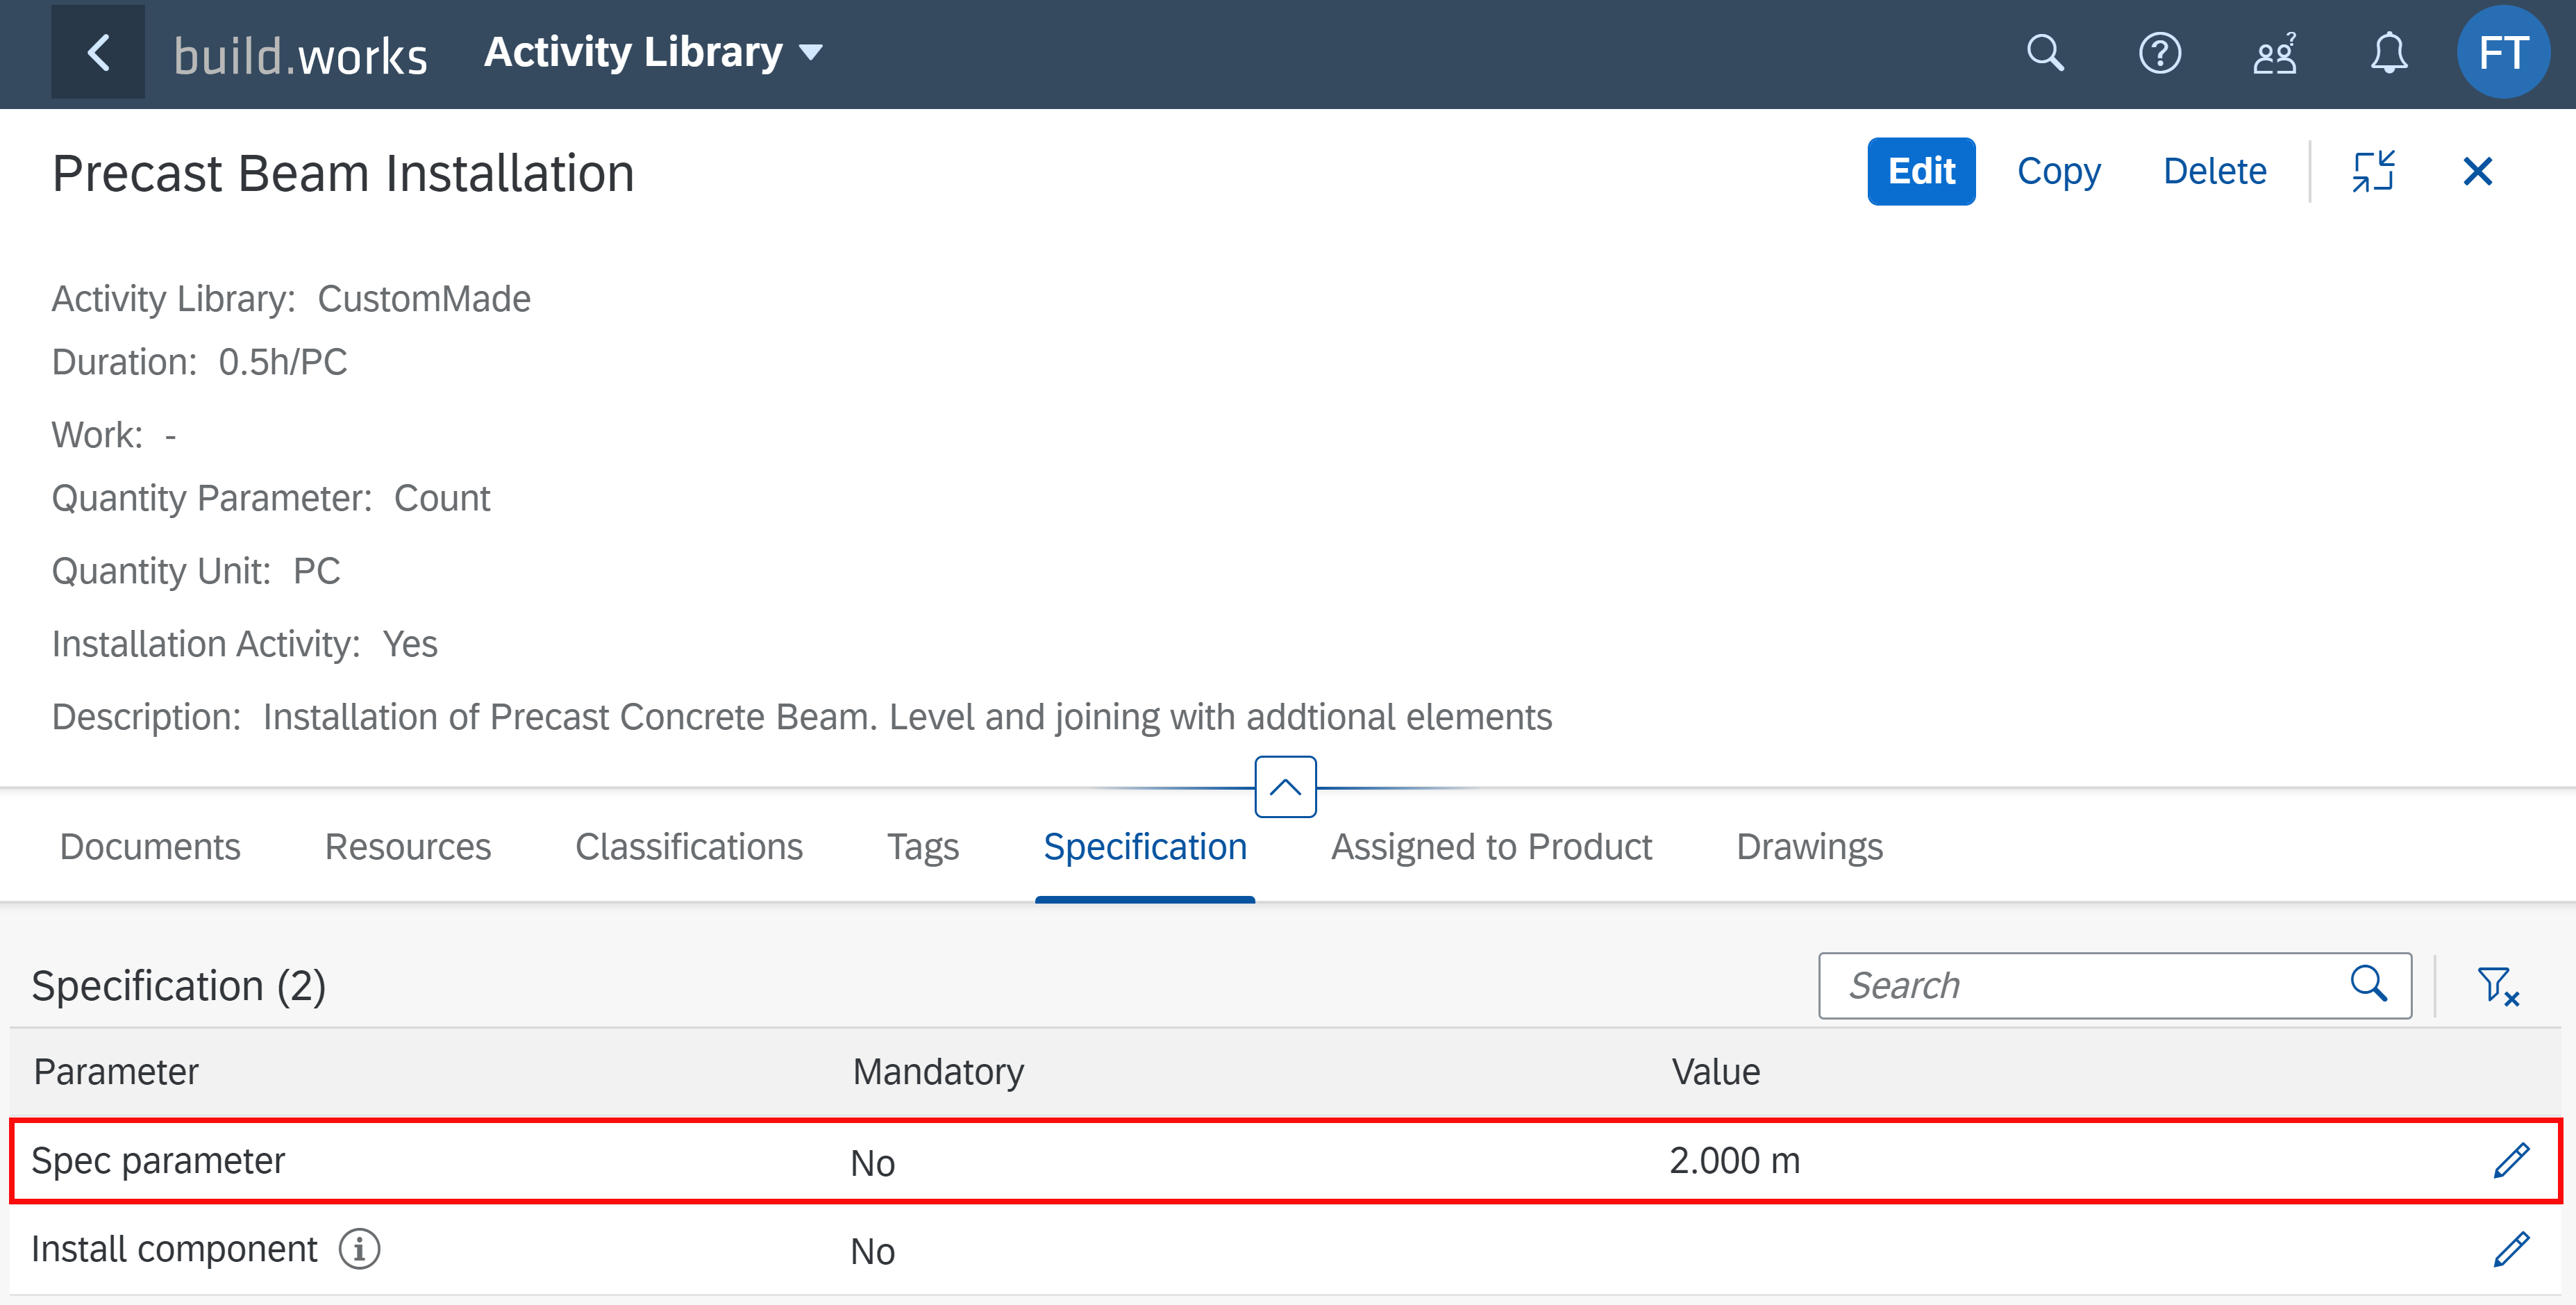
Task: Switch to the Tags tab
Action: click(x=923, y=847)
